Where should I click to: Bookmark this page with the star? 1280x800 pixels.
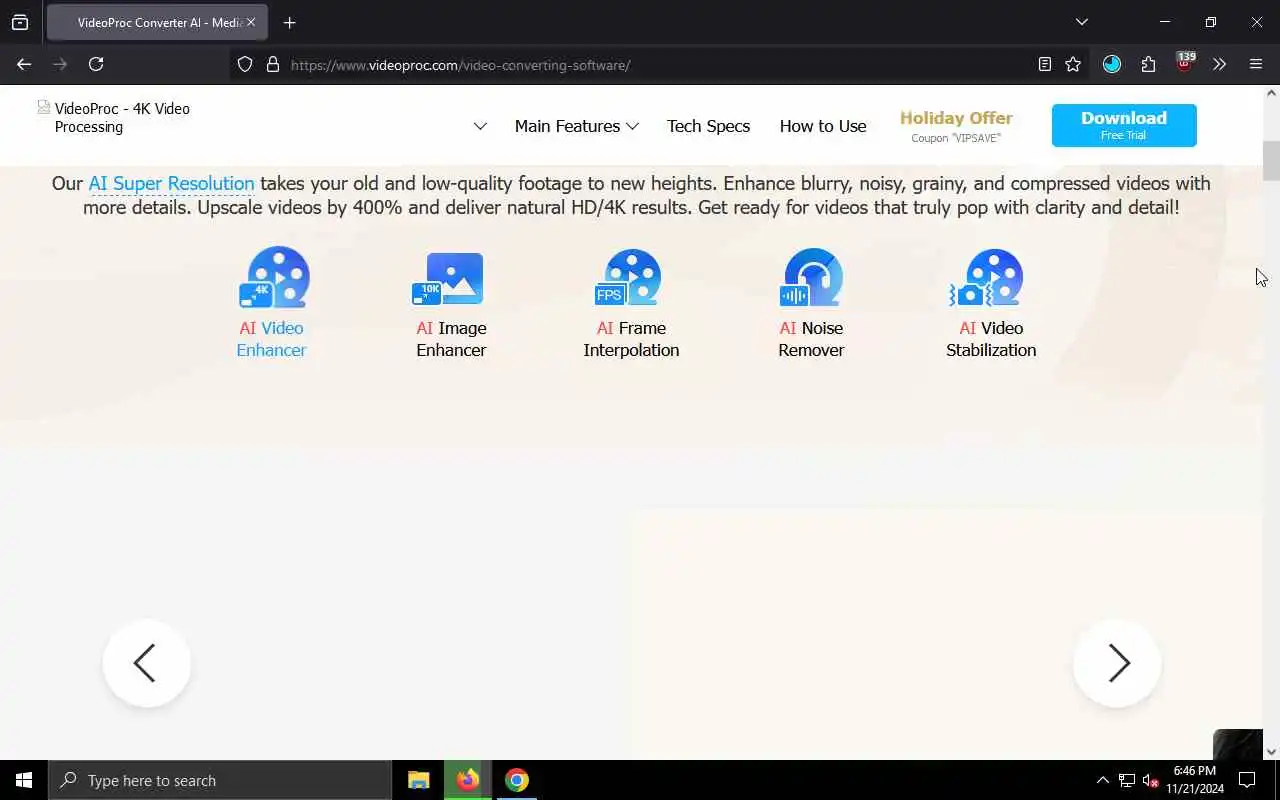click(1073, 64)
